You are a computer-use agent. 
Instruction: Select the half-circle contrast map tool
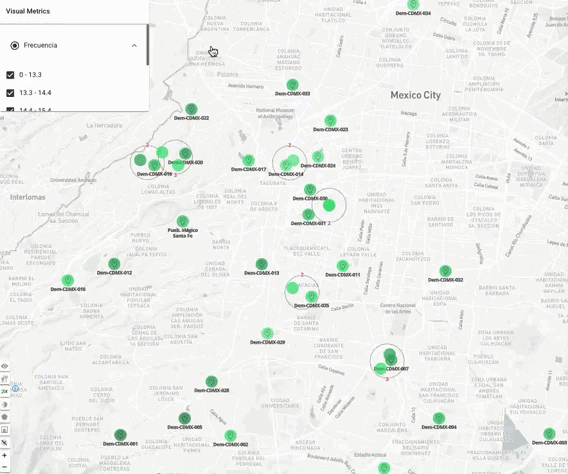pos(5,404)
